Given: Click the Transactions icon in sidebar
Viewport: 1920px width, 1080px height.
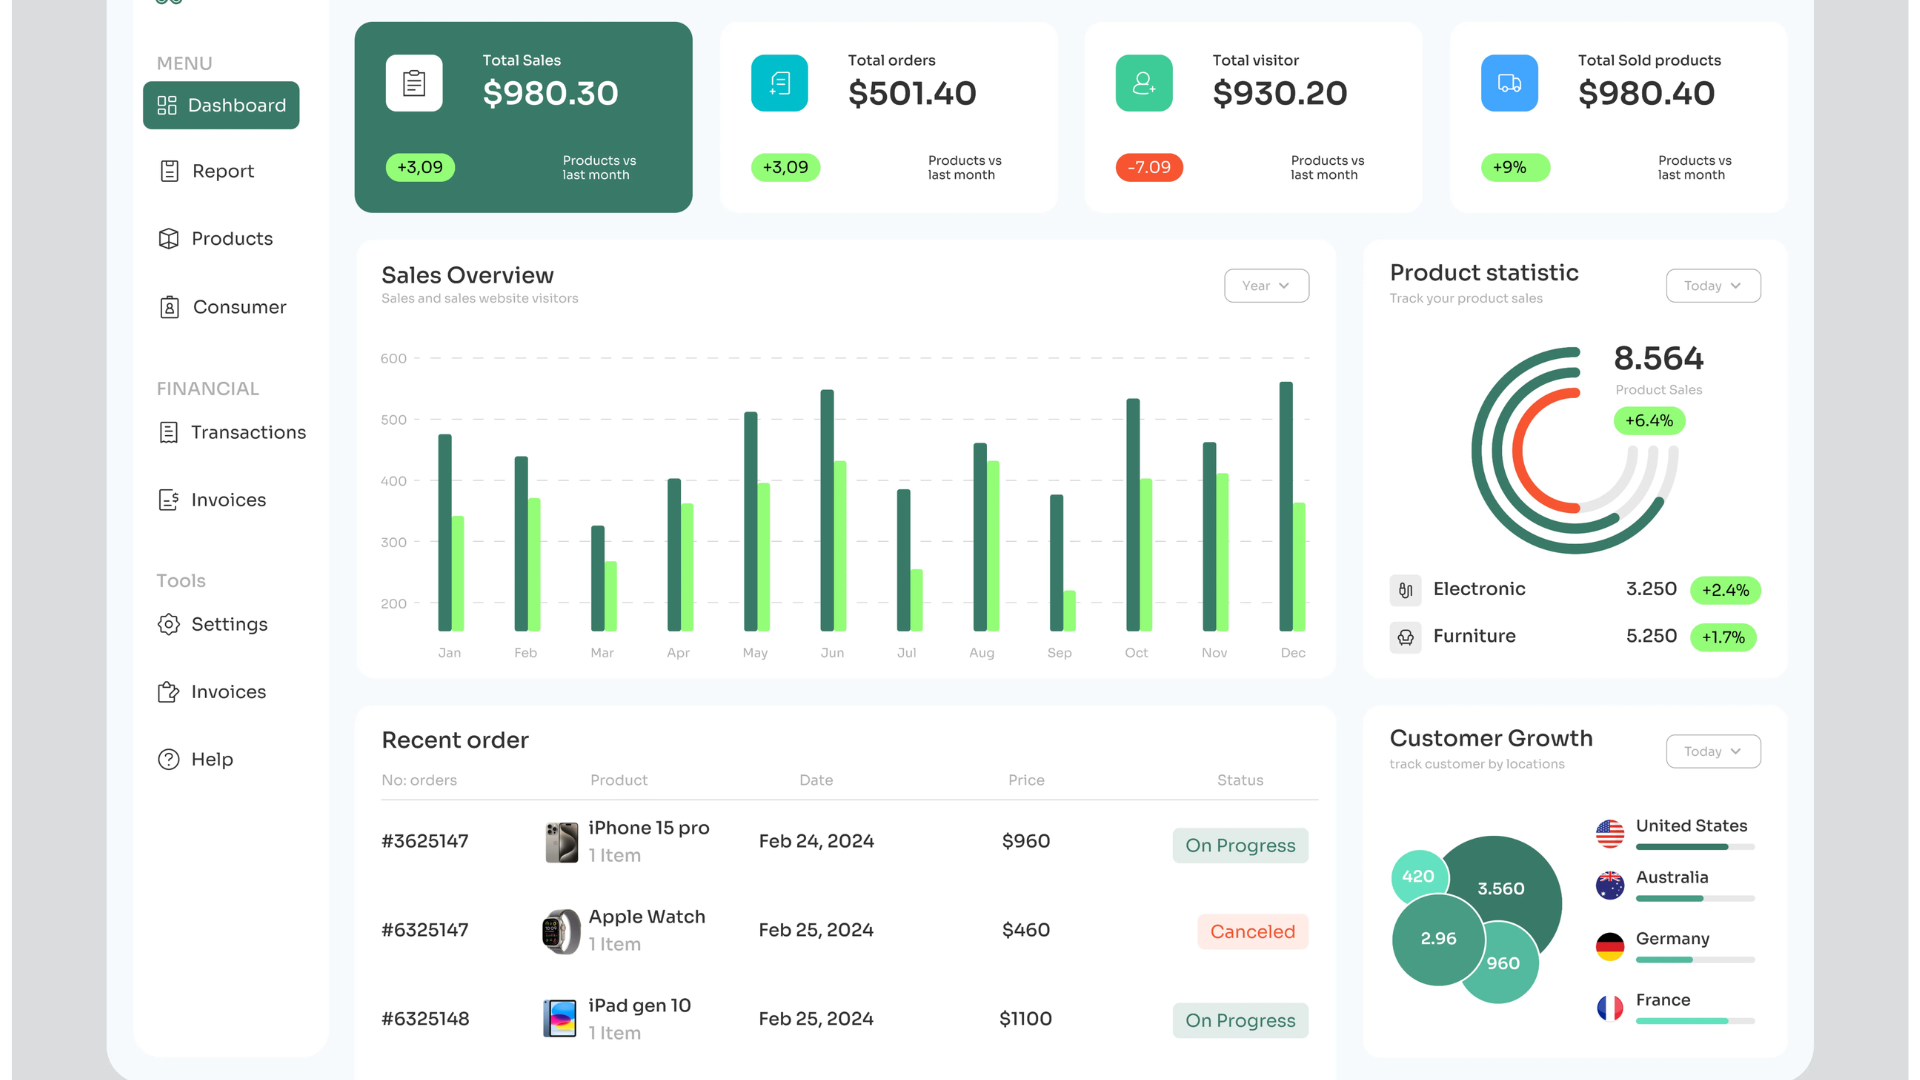Looking at the screenshot, I should click(x=169, y=432).
